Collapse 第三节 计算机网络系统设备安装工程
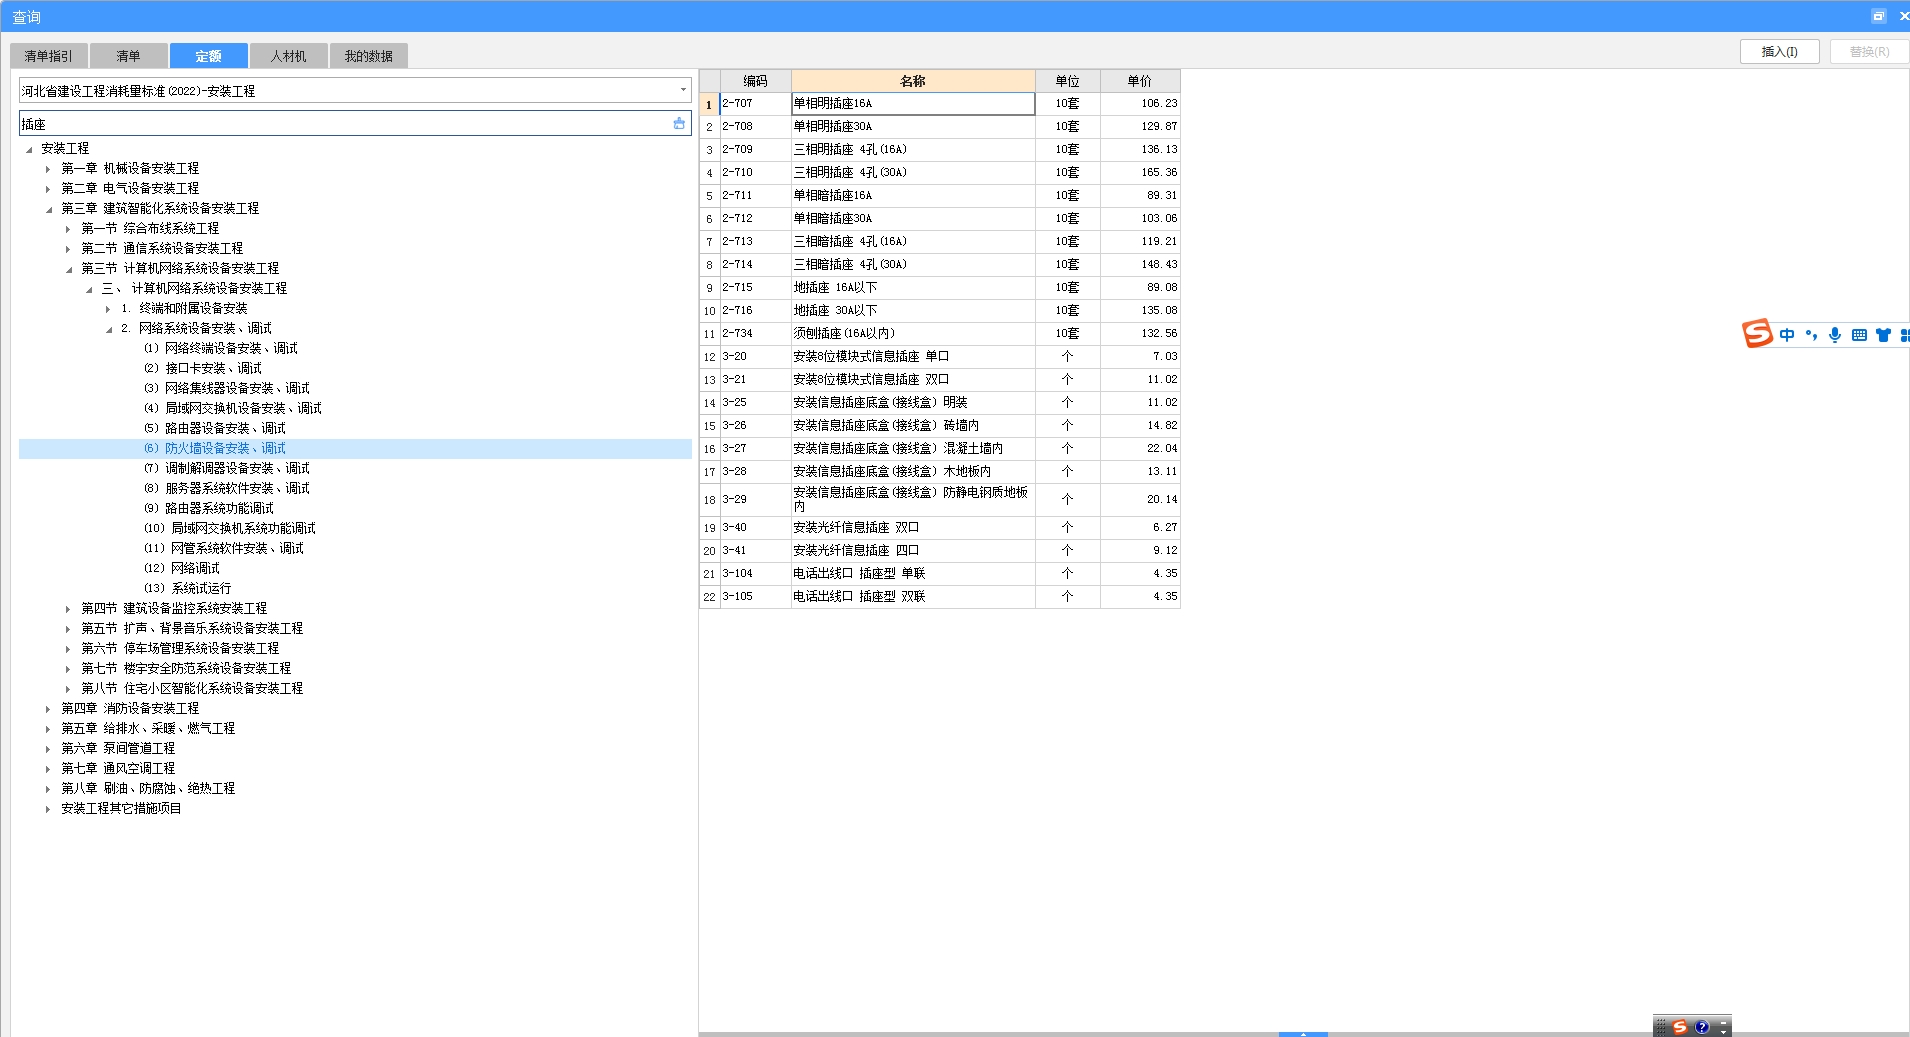 point(68,269)
